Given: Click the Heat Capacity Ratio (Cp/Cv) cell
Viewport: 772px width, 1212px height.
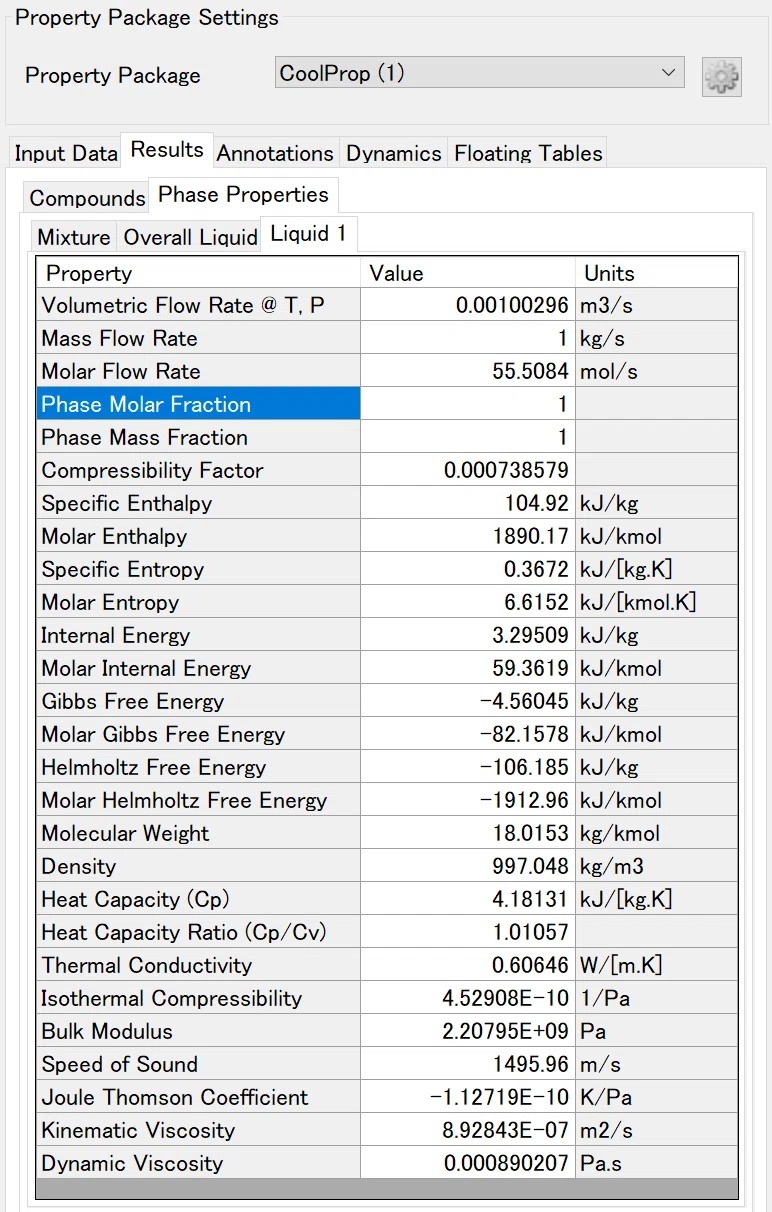Looking at the screenshot, I should [198, 932].
